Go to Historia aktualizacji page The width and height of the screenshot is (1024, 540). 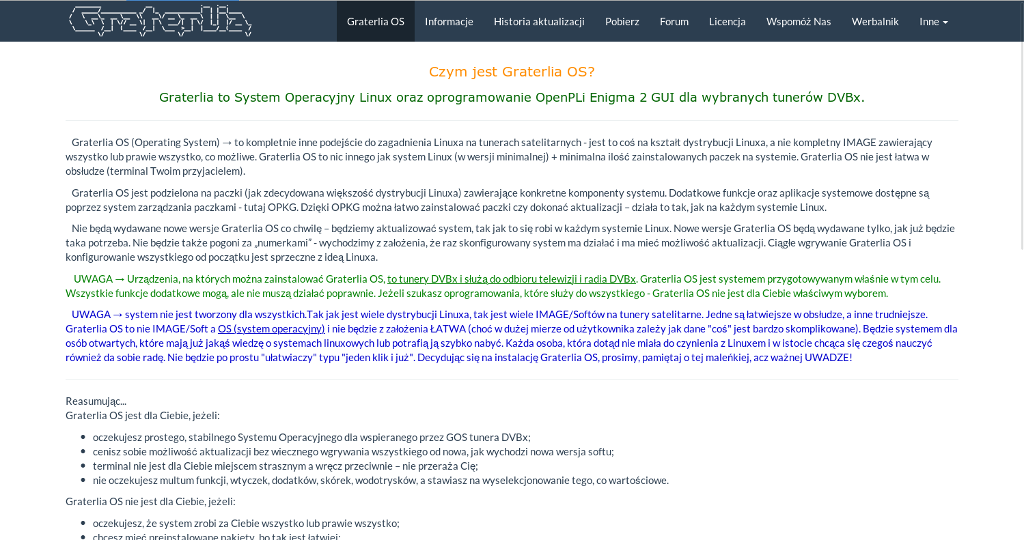pos(539,22)
